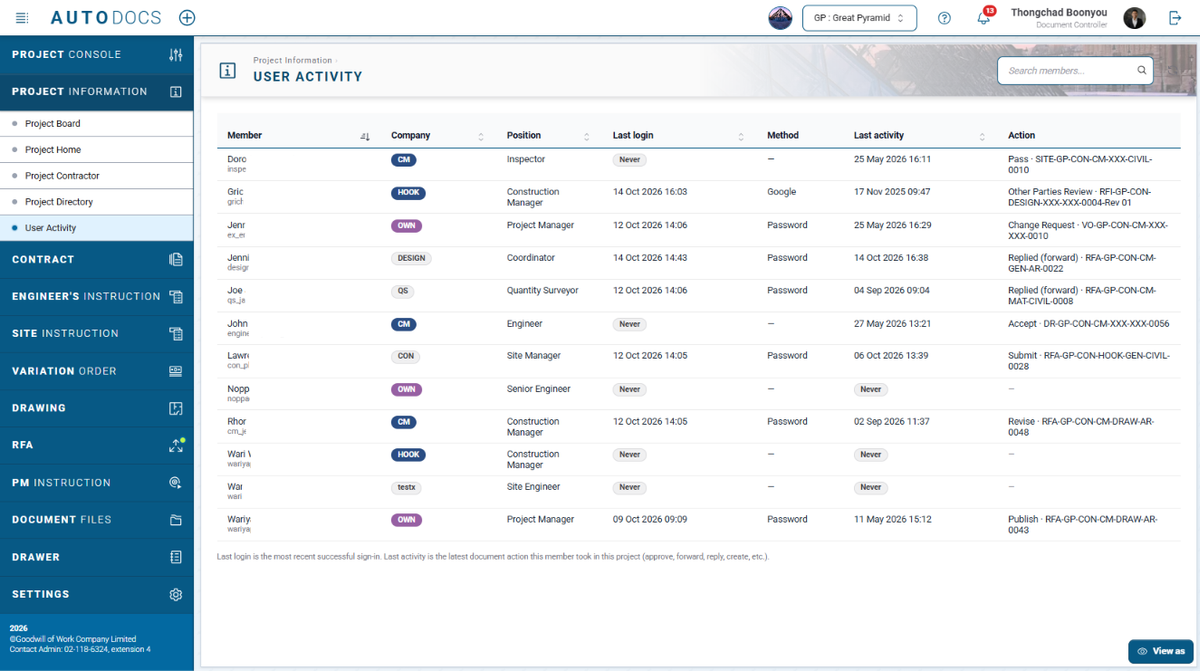The width and height of the screenshot is (1200, 671).
Task: Go to Project Board
Action: click(97, 124)
